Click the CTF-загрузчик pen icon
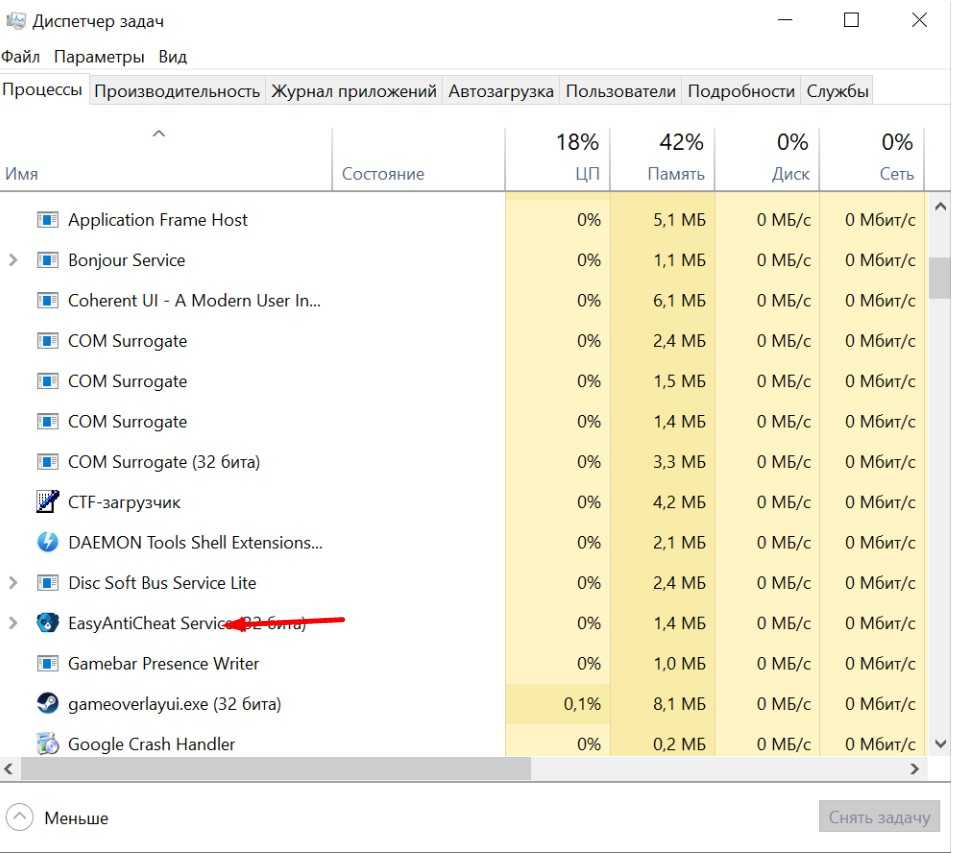The width and height of the screenshot is (954, 853). (47, 502)
